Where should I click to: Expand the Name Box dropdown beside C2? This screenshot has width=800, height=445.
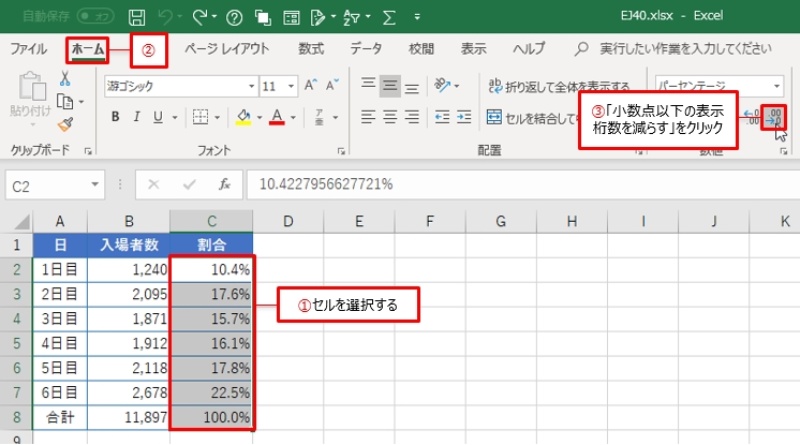[95, 185]
